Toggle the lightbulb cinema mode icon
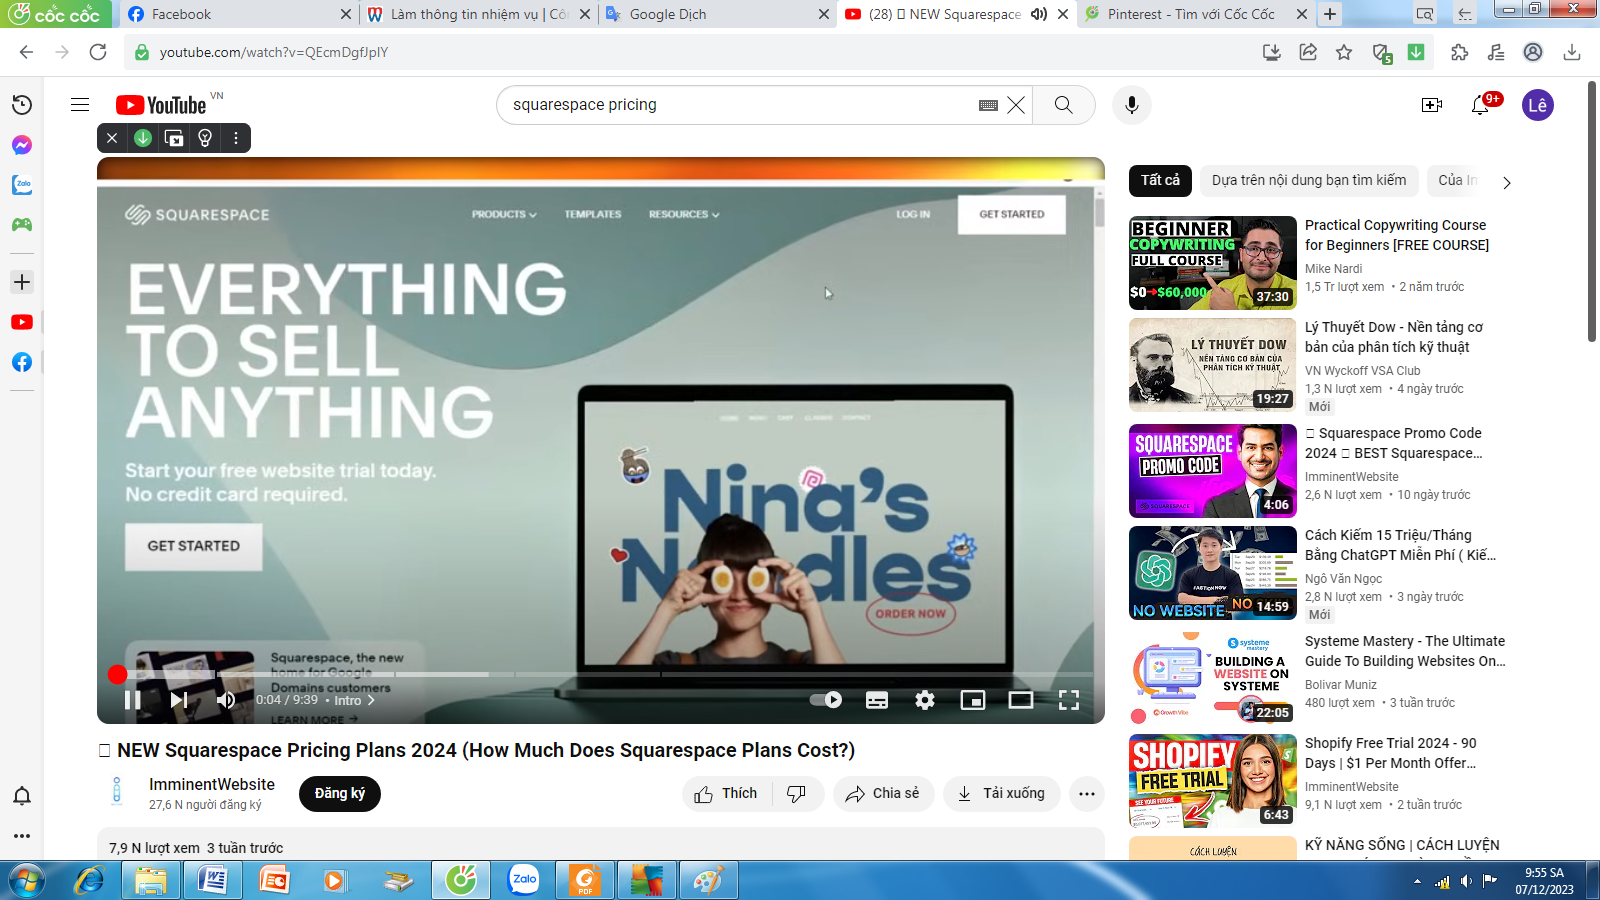The height and width of the screenshot is (900, 1600). [205, 138]
